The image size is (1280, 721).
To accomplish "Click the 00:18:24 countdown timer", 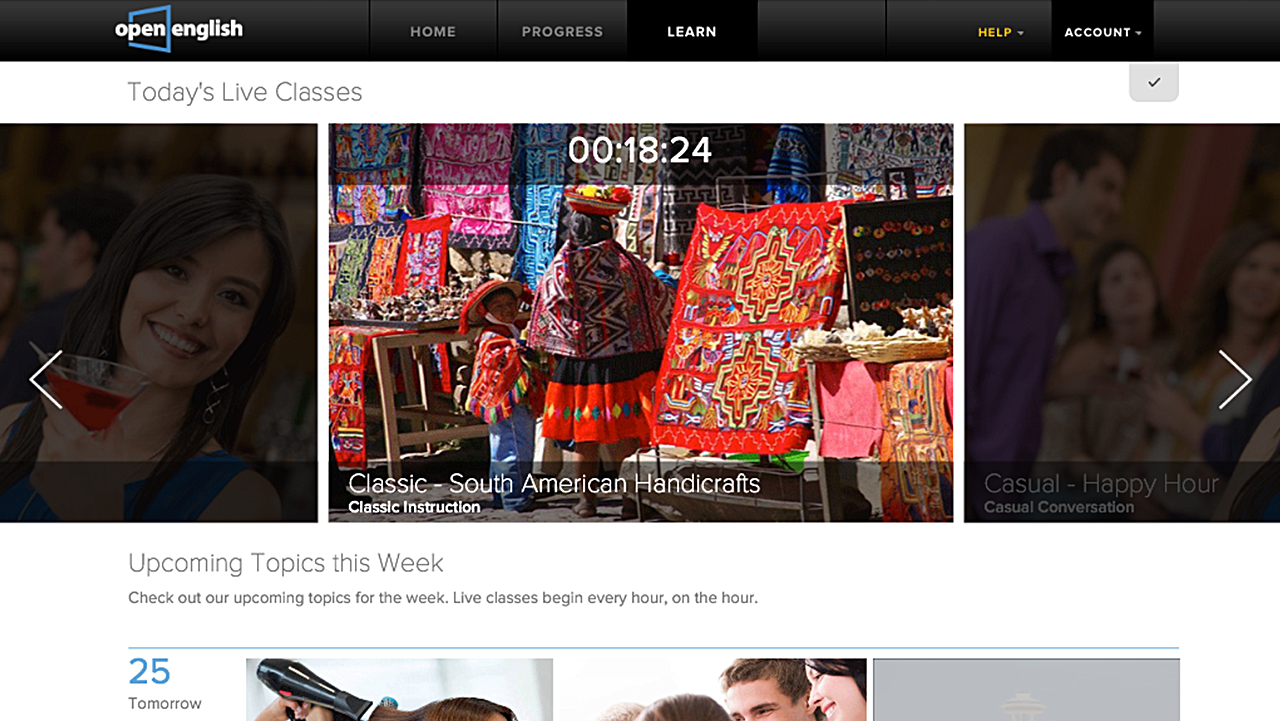I will coord(640,150).
